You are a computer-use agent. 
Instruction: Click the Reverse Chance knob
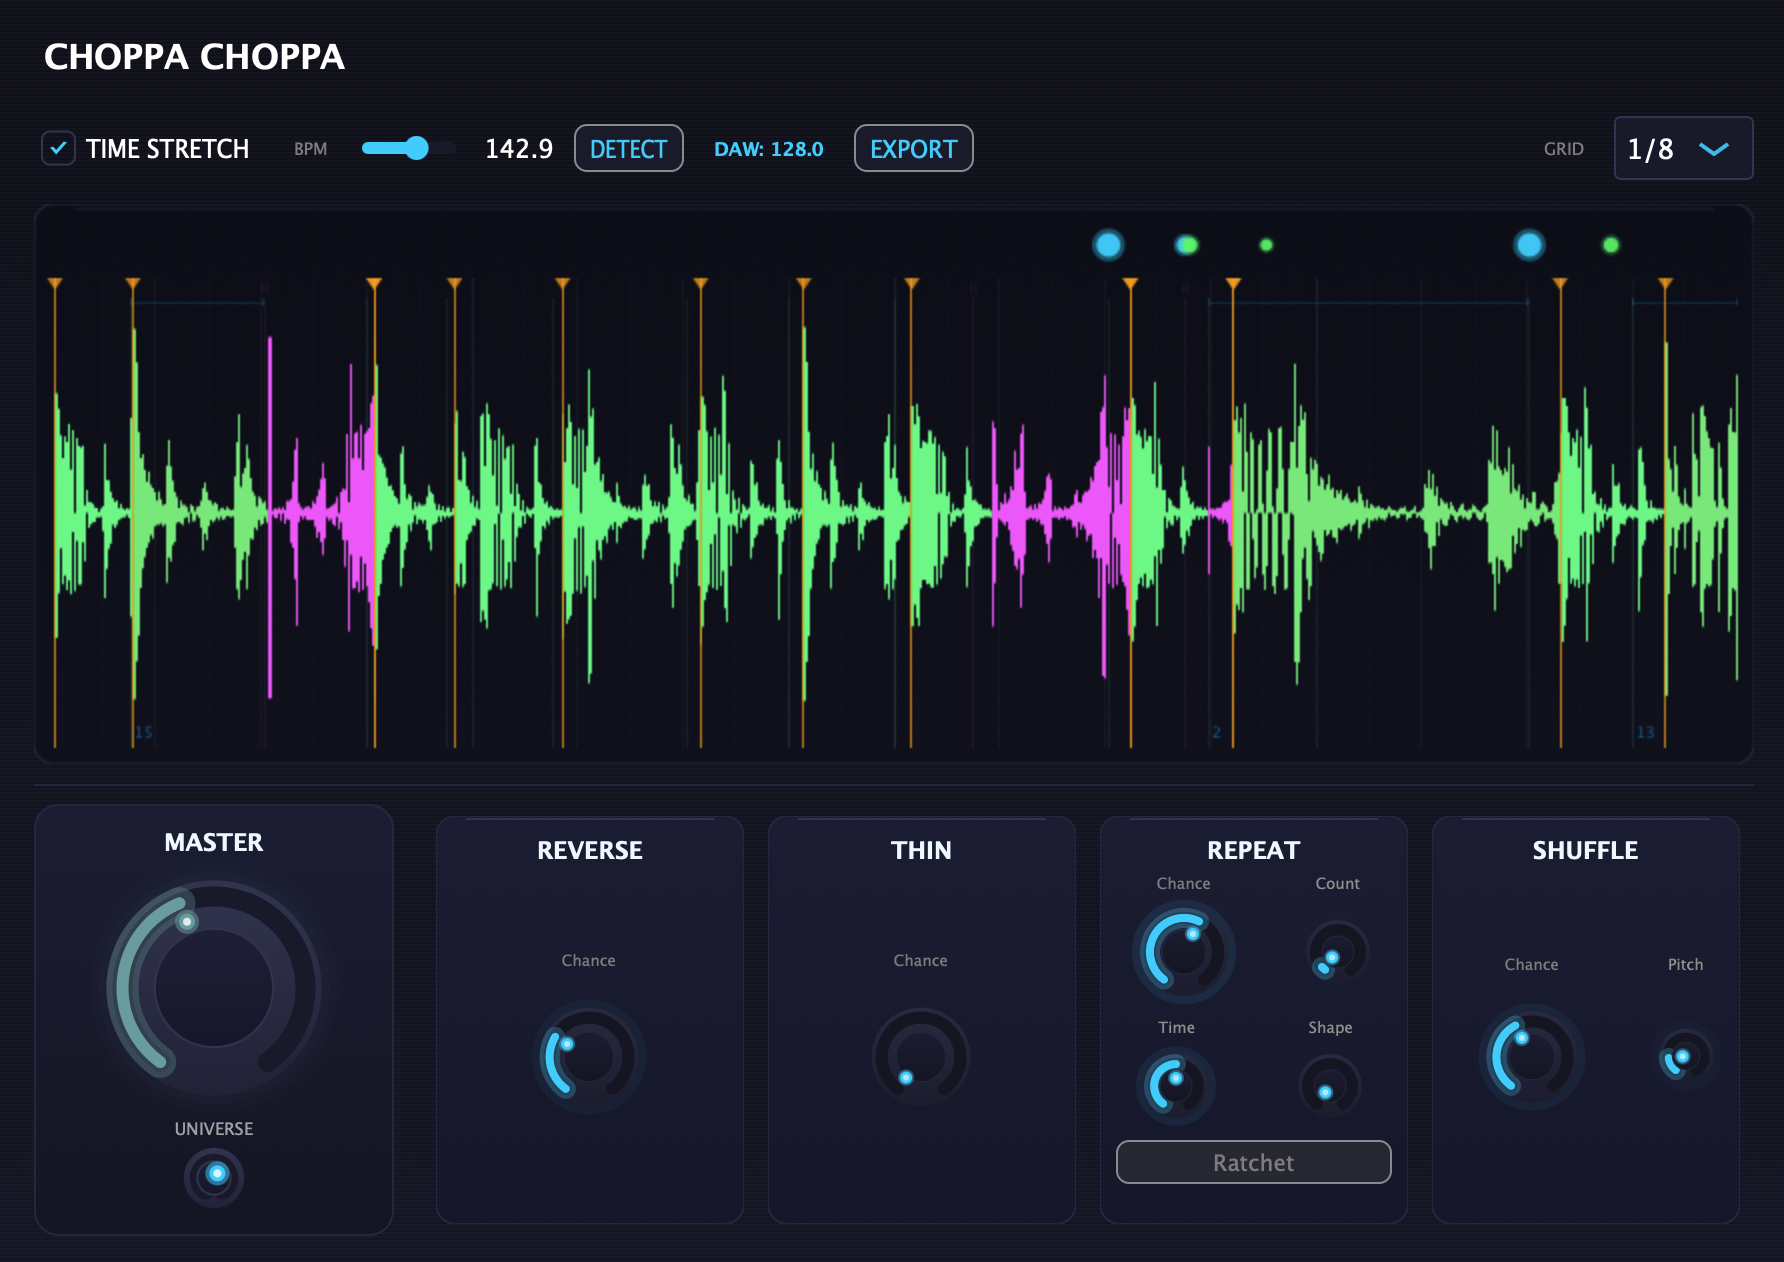click(x=589, y=1057)
